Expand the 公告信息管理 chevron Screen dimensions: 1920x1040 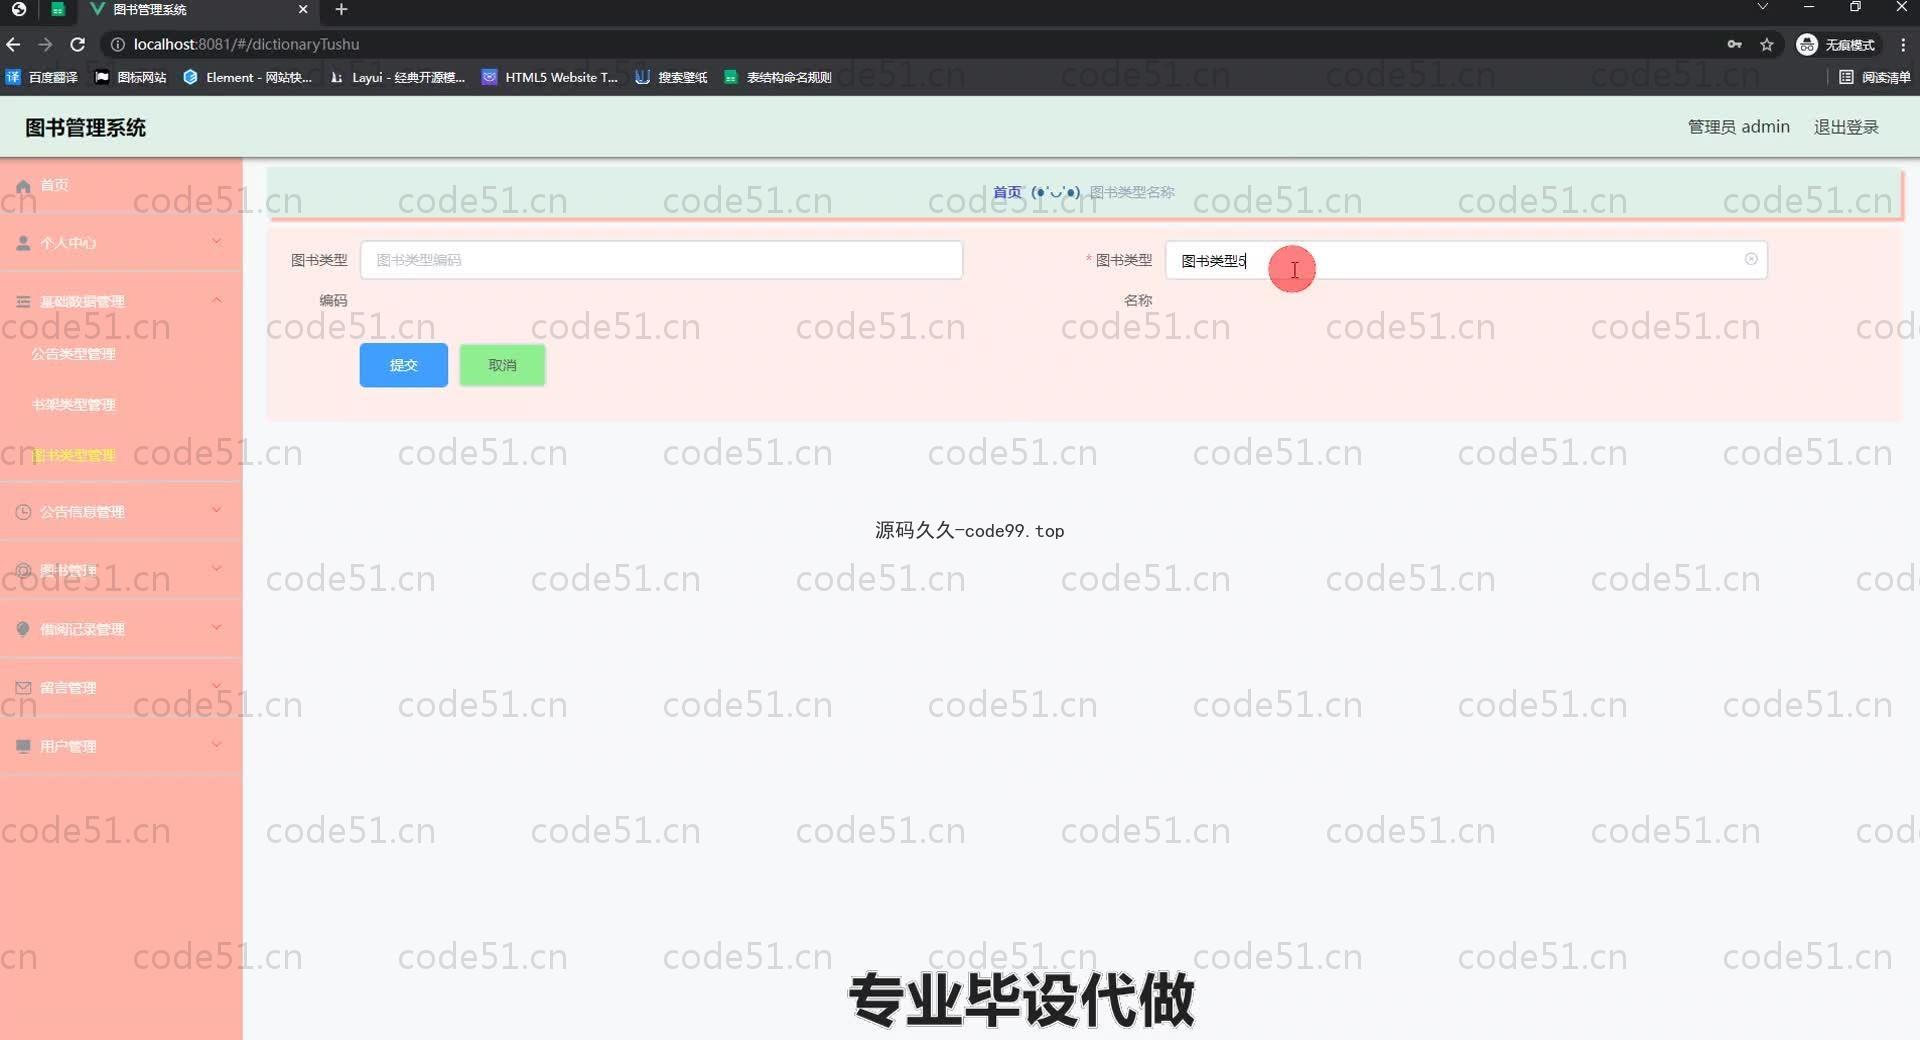click(217, 510)
